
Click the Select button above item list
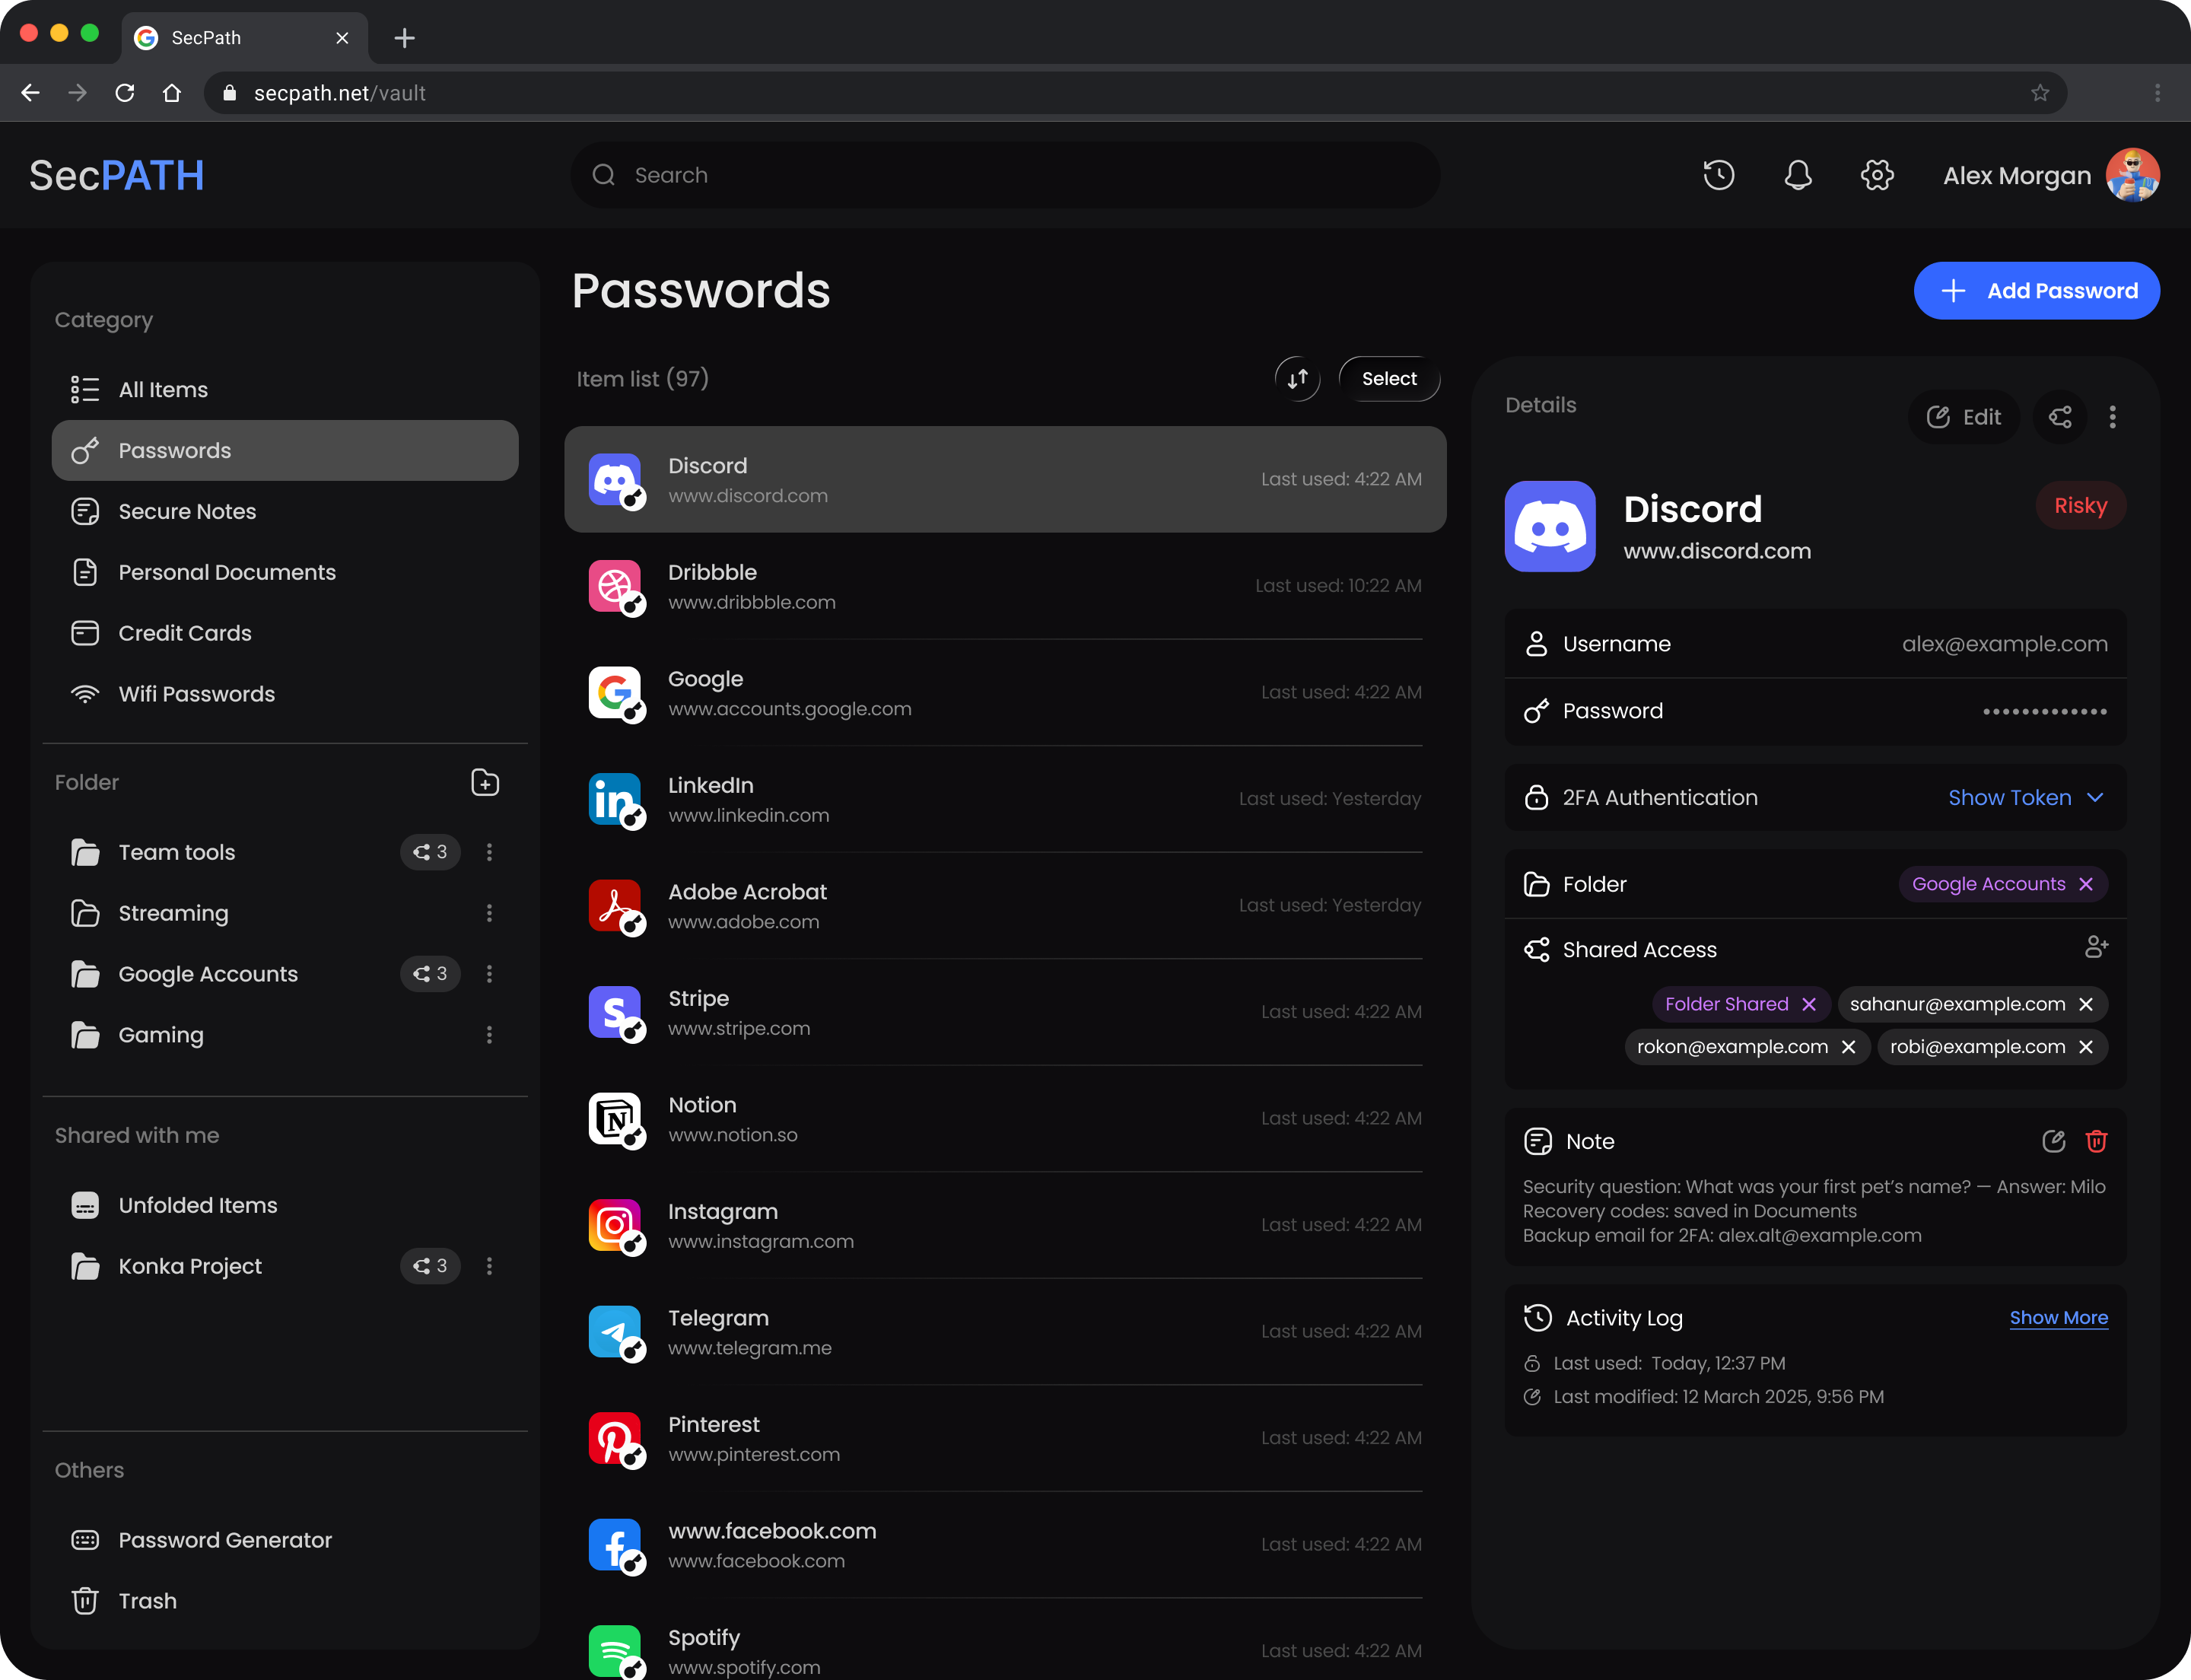[1389, 379]
